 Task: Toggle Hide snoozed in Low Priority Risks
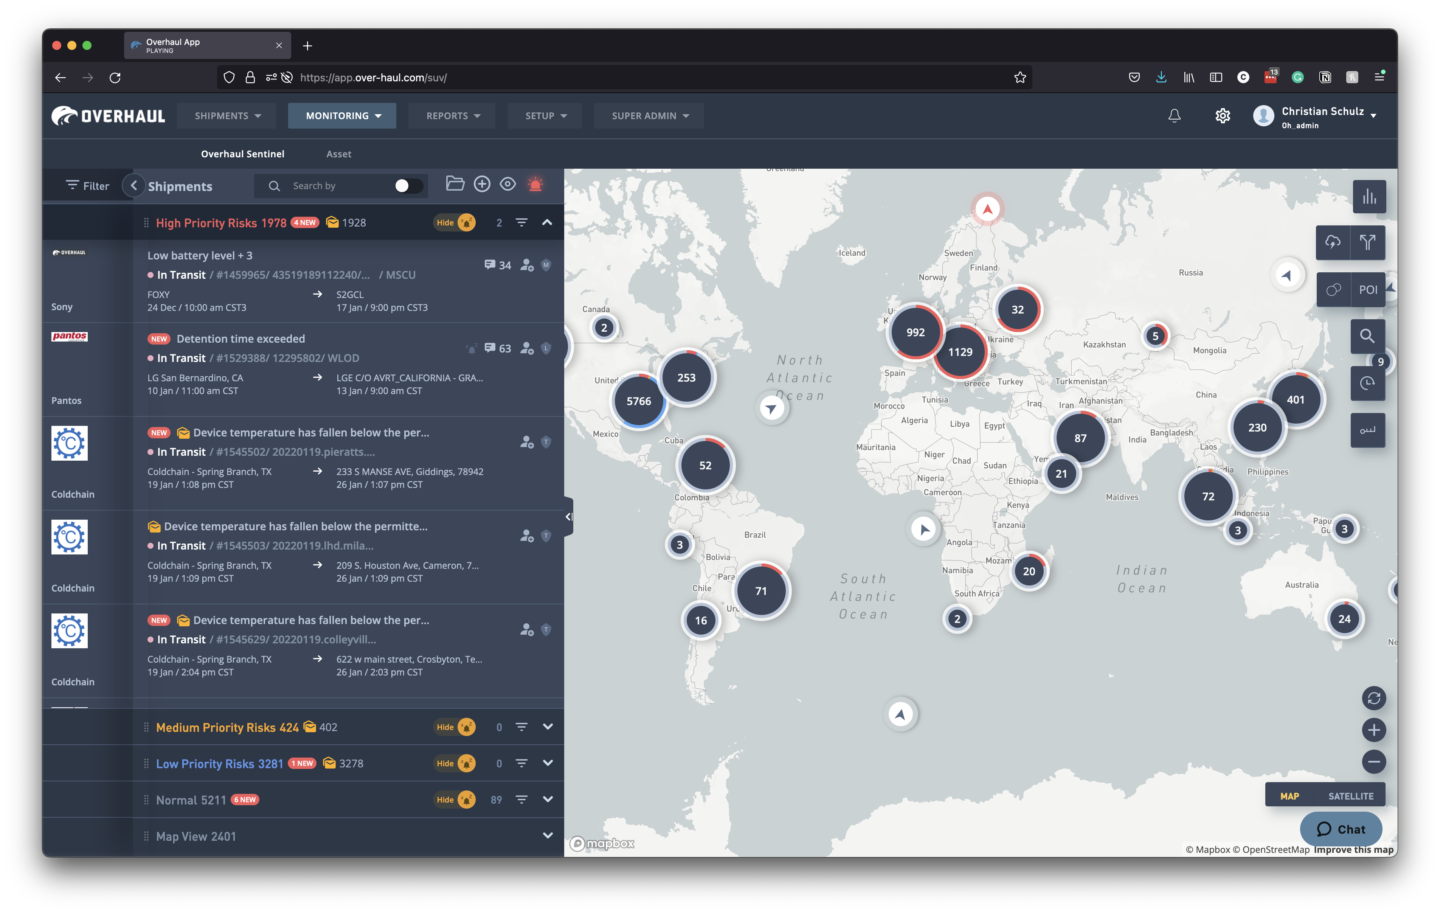coord(455,763)
